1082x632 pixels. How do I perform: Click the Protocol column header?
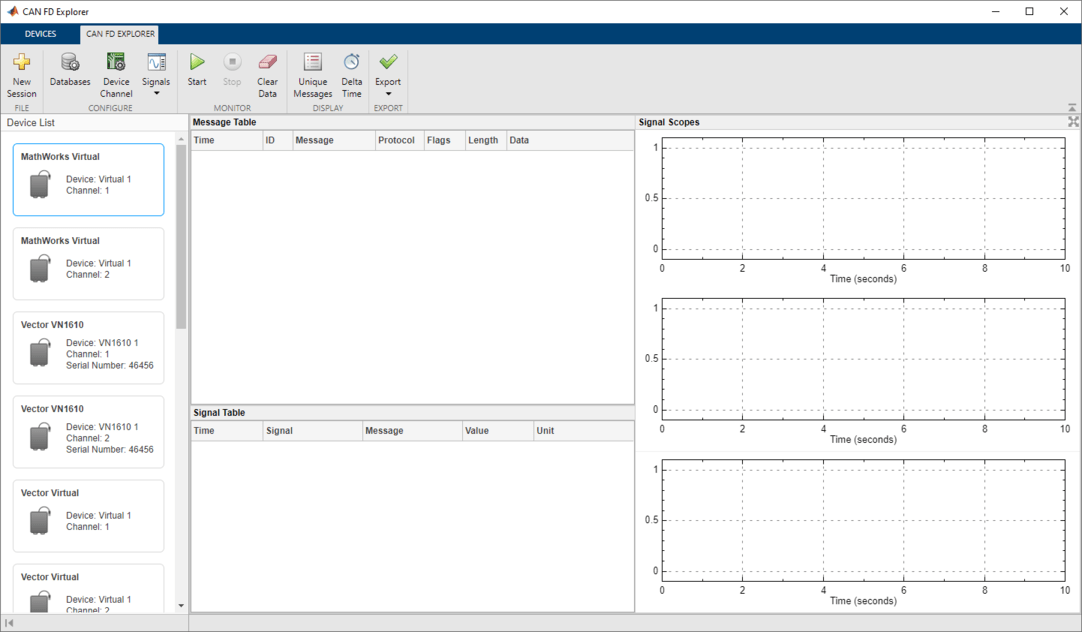(397, 141)
